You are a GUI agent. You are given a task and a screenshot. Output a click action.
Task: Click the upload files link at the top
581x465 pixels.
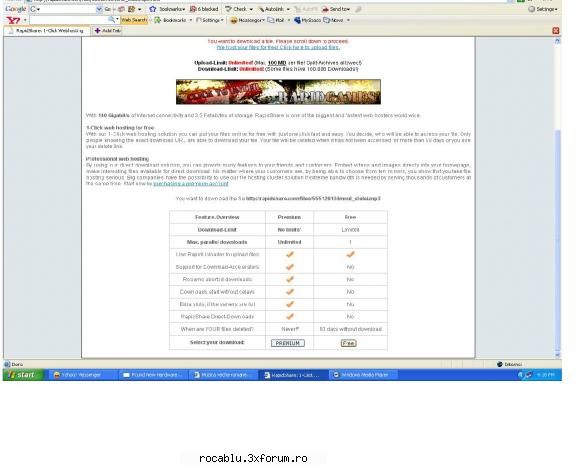278,47
